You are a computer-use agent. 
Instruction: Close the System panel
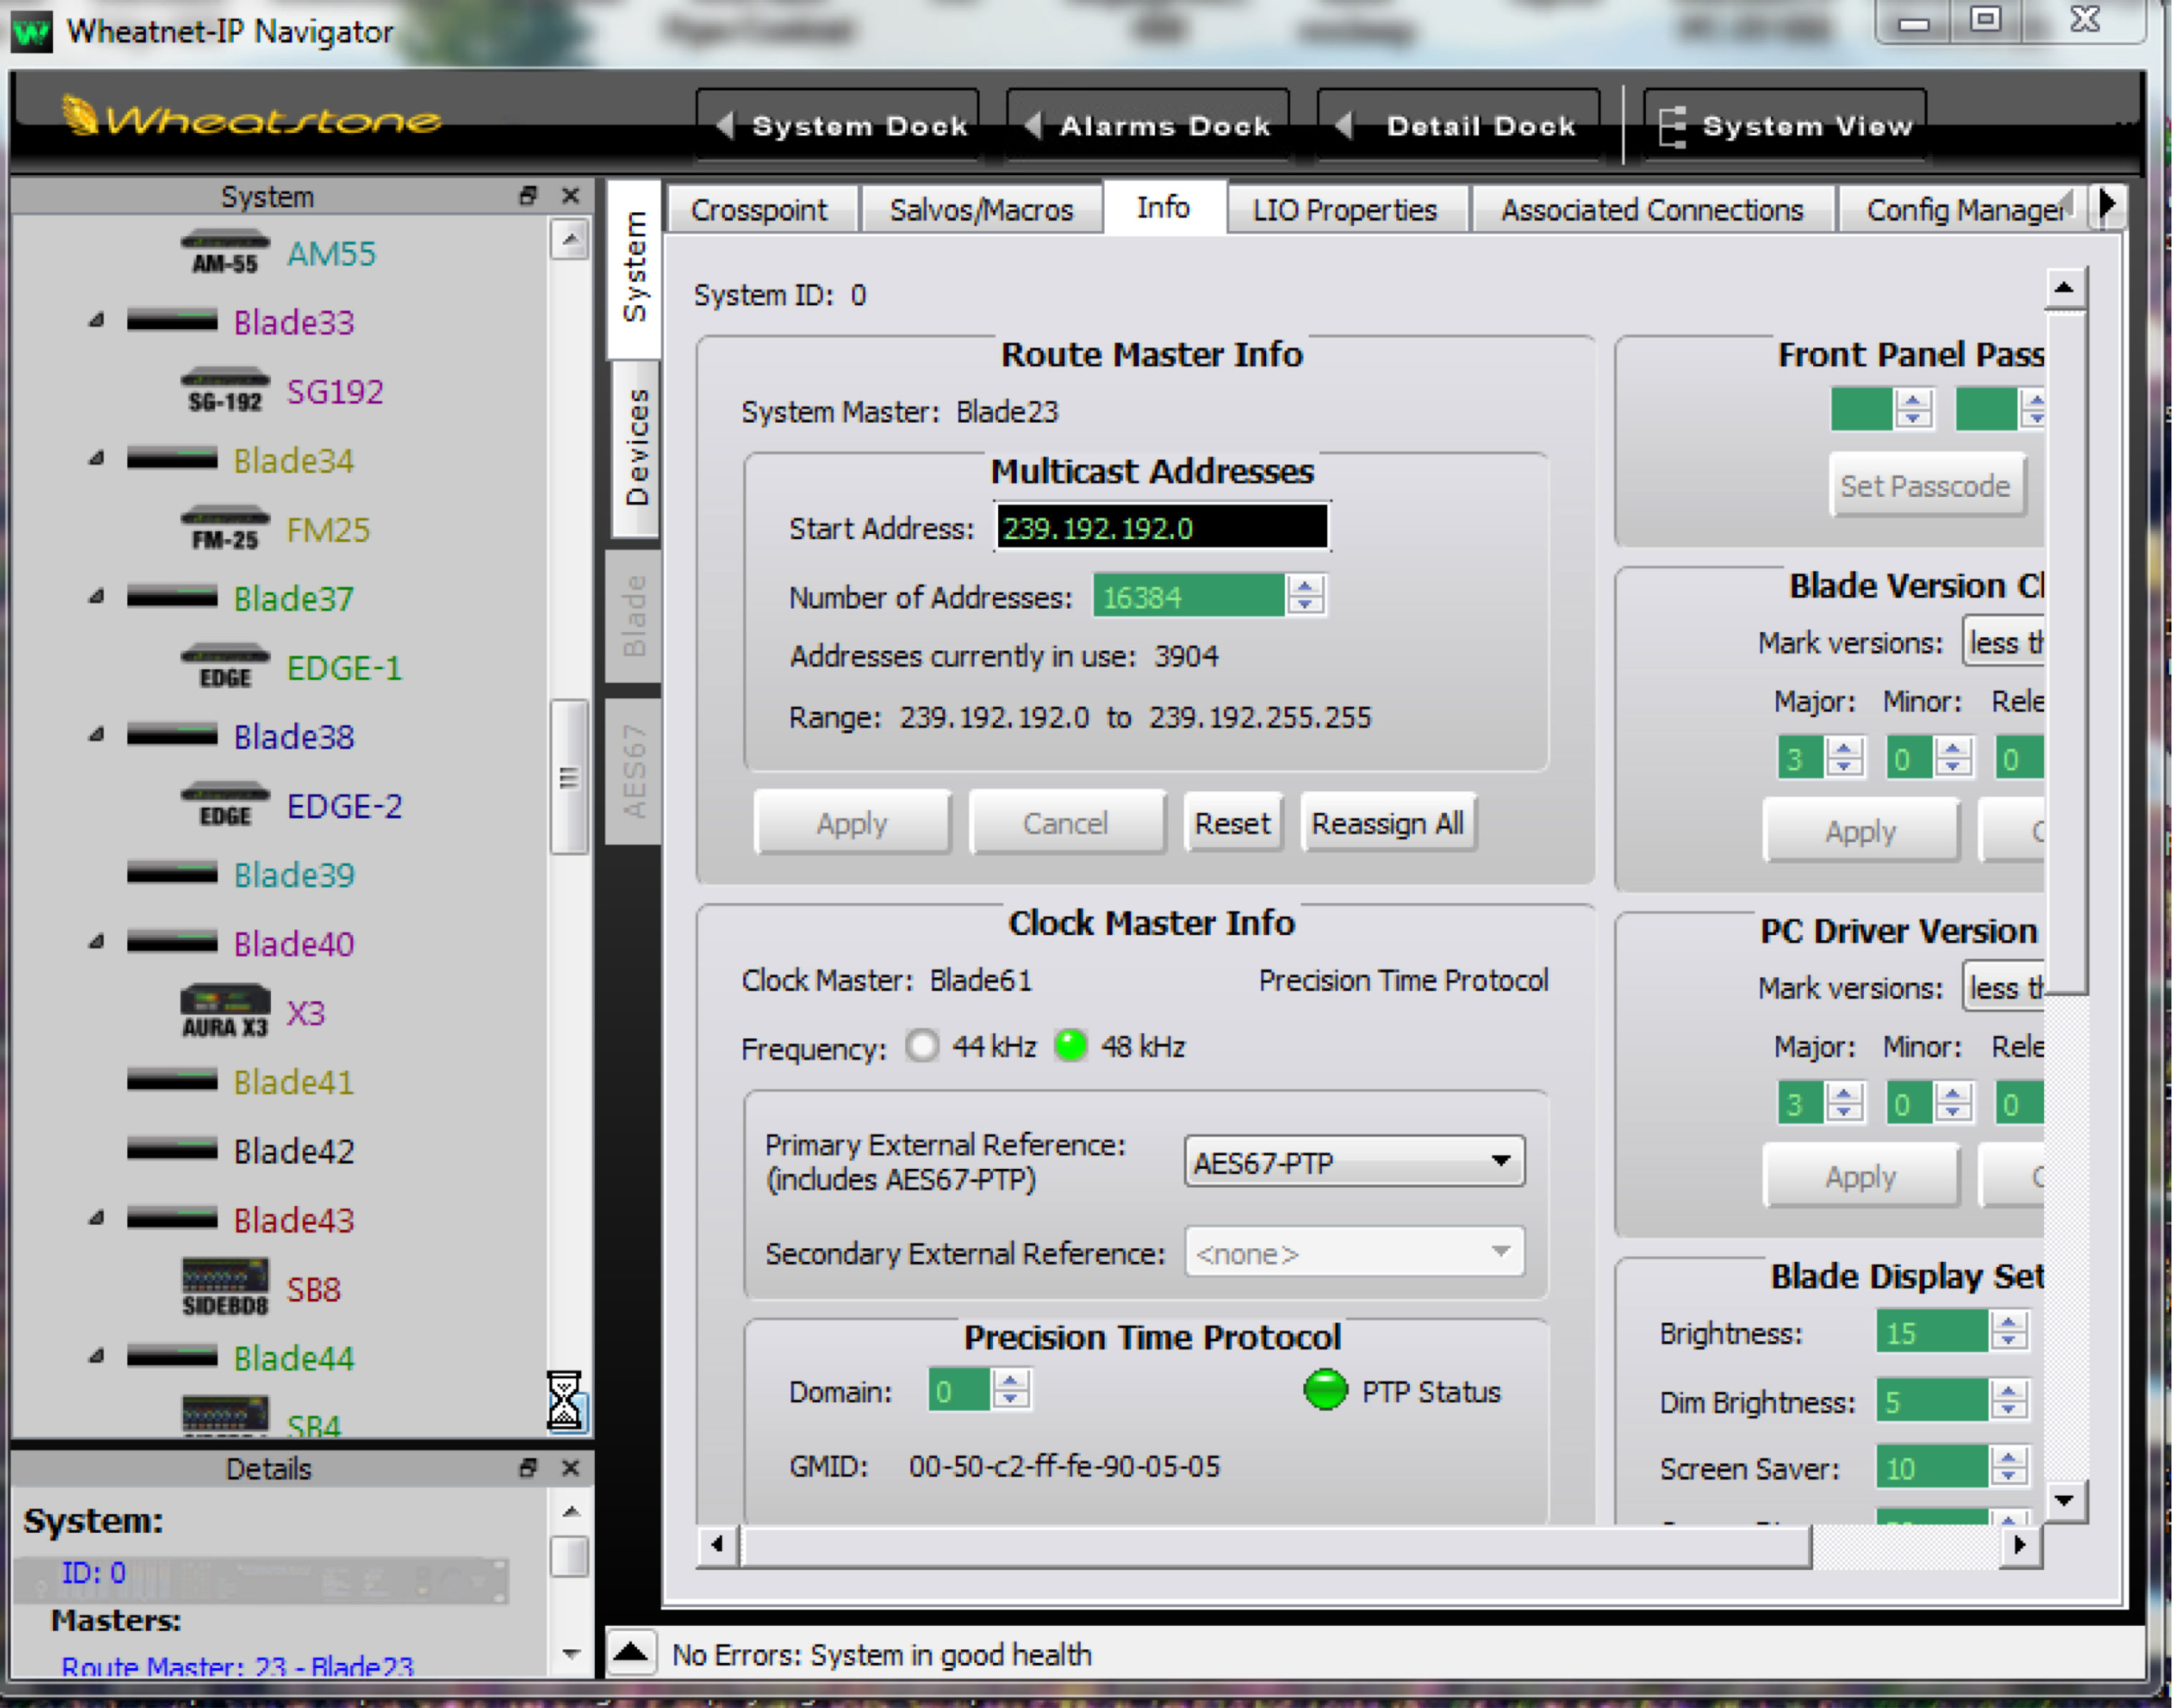(571, 196)
